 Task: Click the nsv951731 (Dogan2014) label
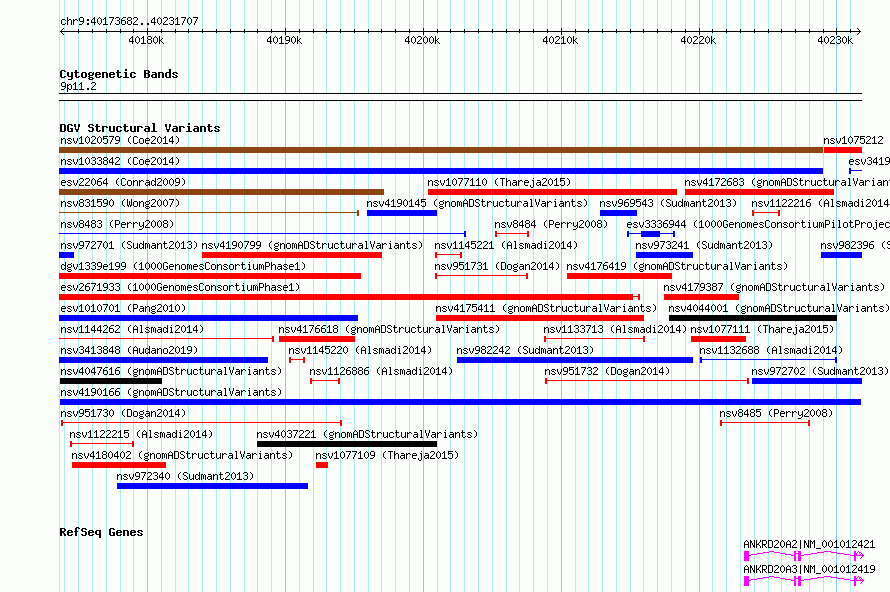point(497,266)
